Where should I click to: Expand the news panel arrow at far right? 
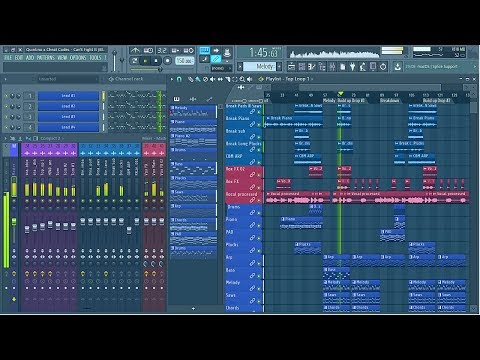(475, 67)
